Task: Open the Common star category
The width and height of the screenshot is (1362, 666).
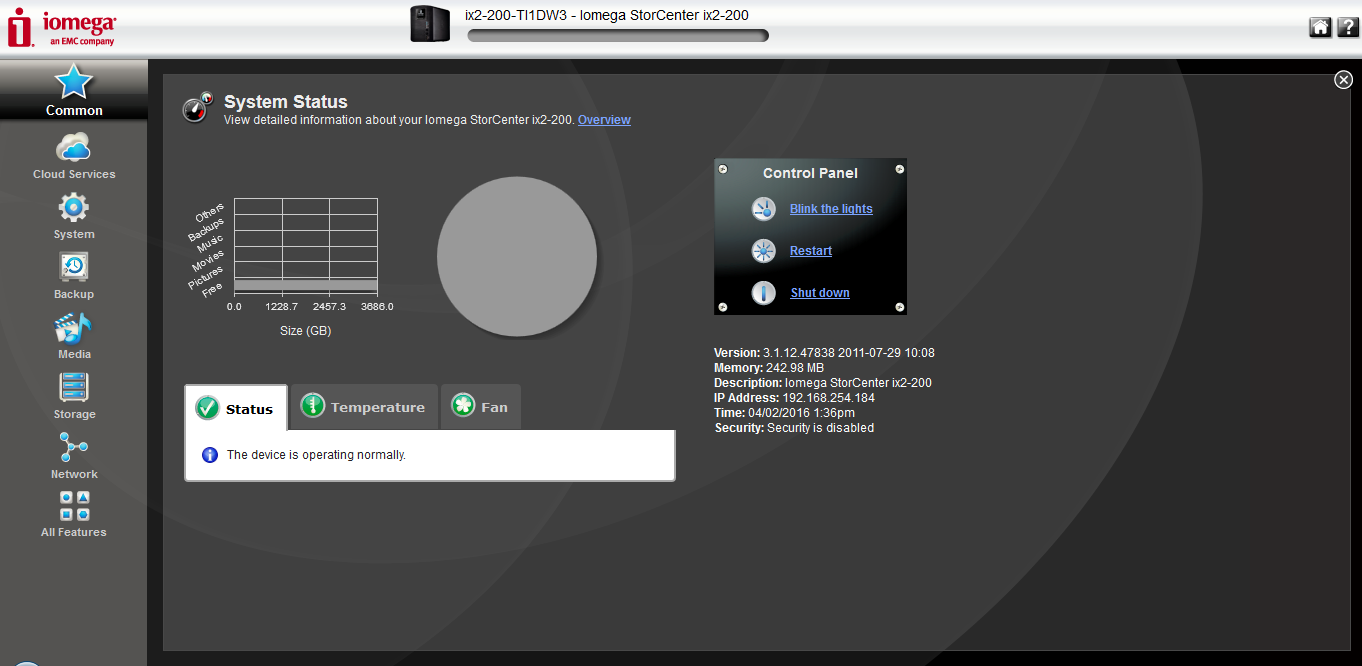Action: coord(74,90)
